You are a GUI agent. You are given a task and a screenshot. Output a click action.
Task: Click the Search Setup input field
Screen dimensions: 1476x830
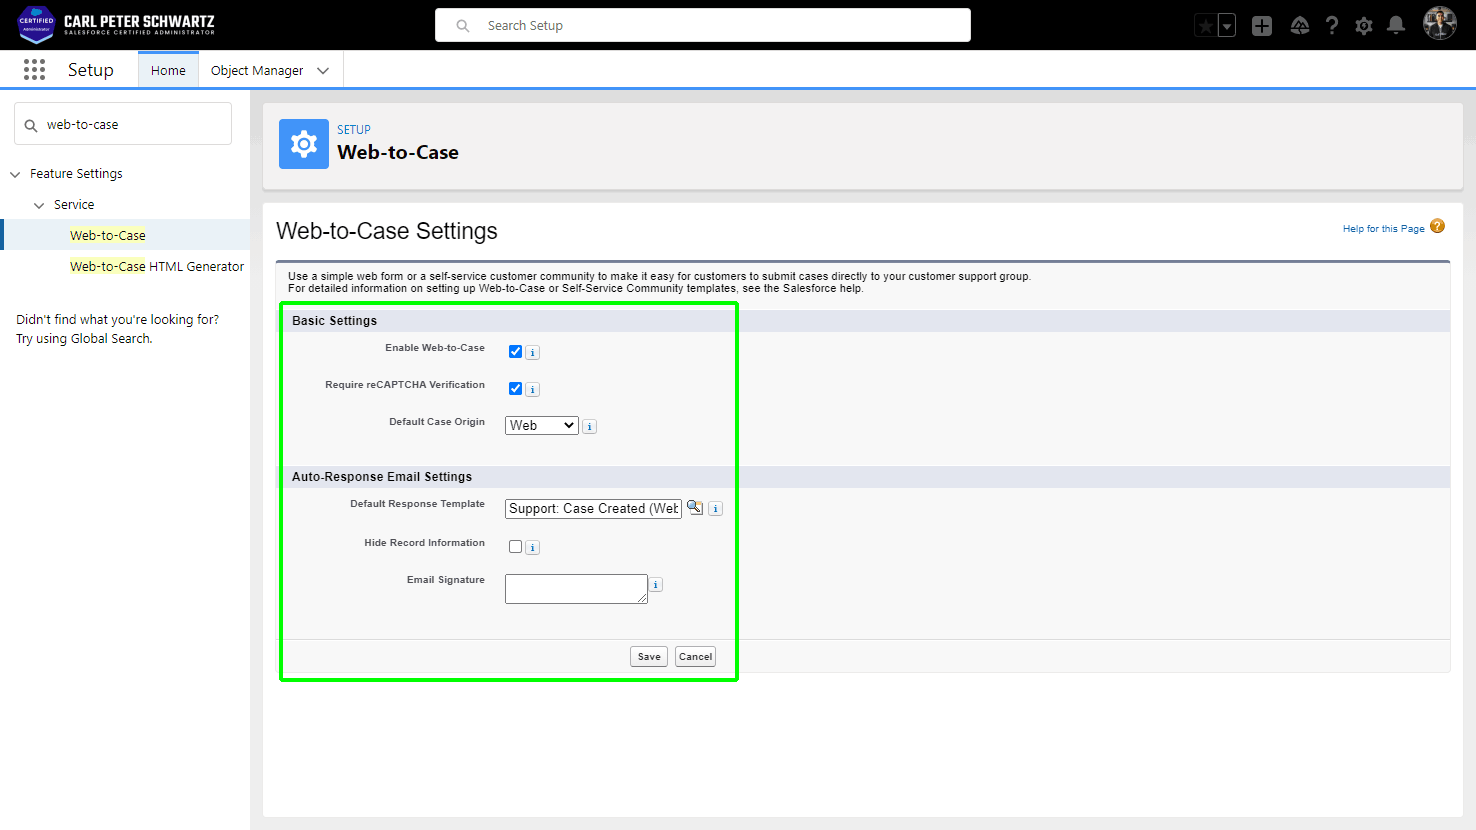[x=703, y=25]
